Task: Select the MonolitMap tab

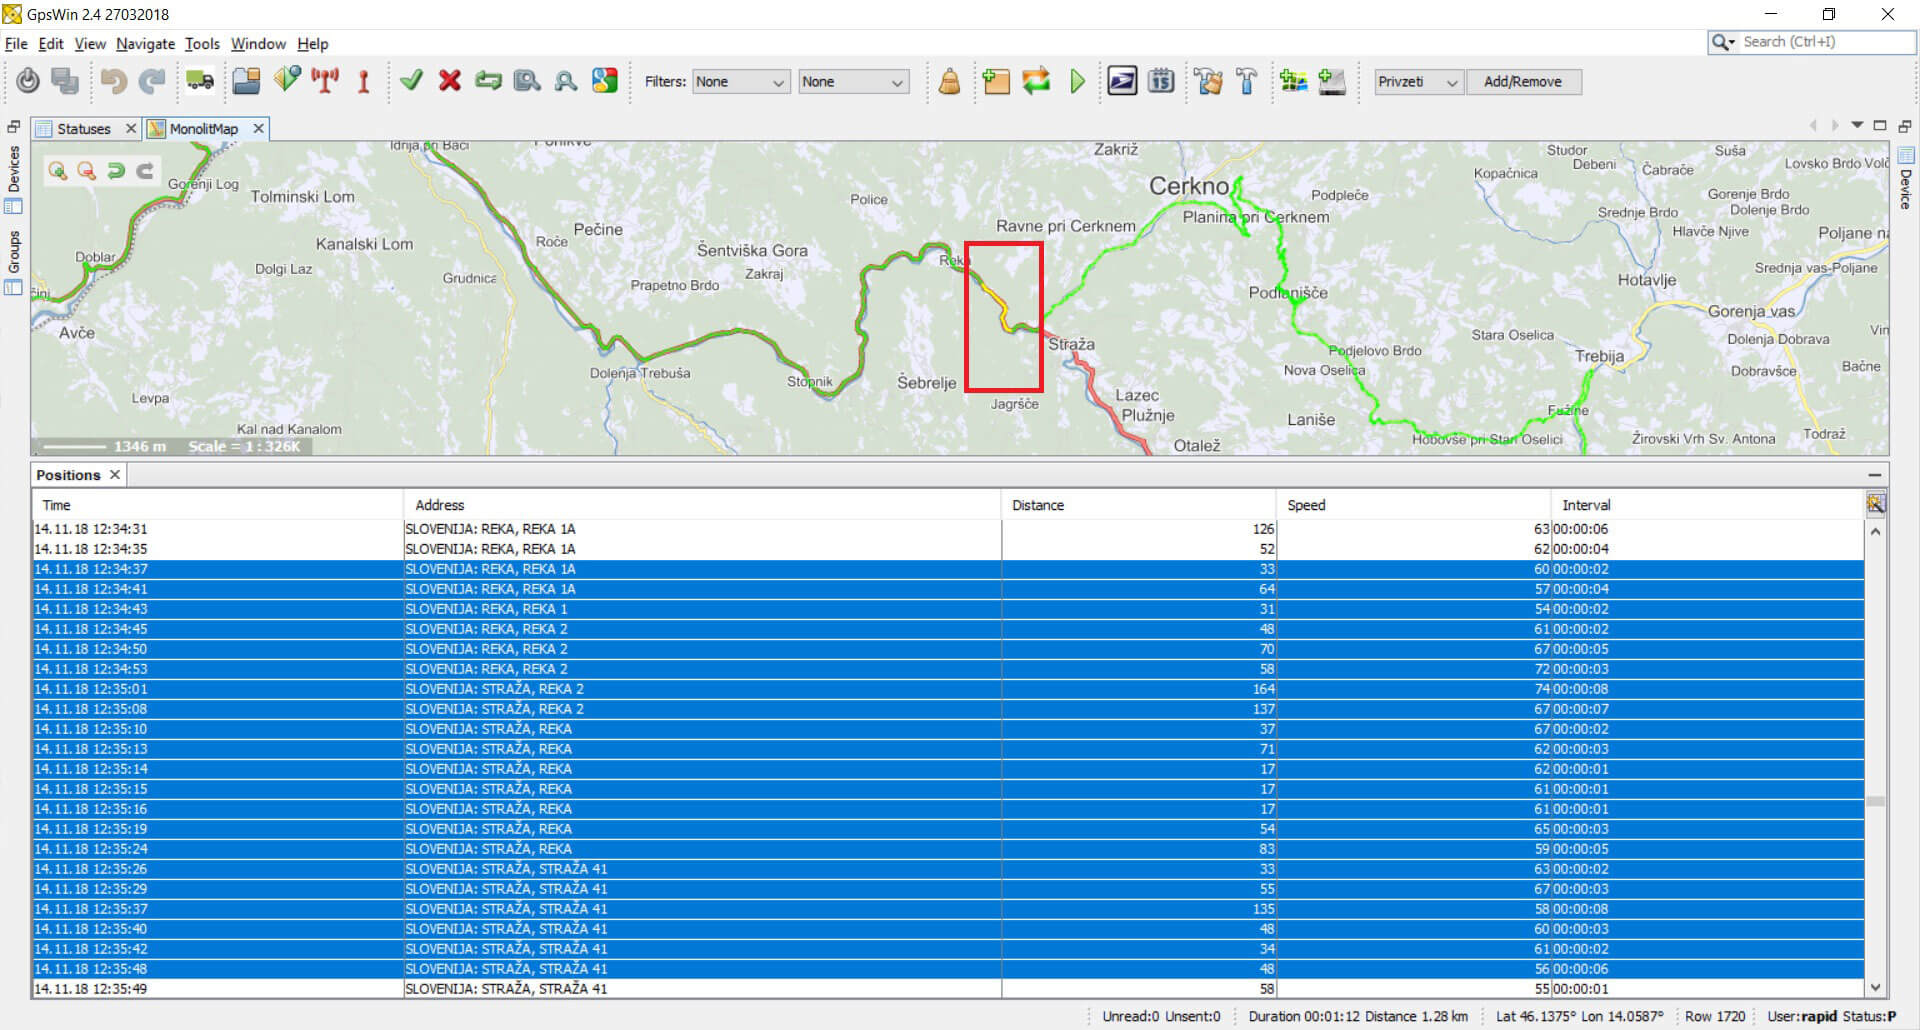Action: tap(203, 129)
